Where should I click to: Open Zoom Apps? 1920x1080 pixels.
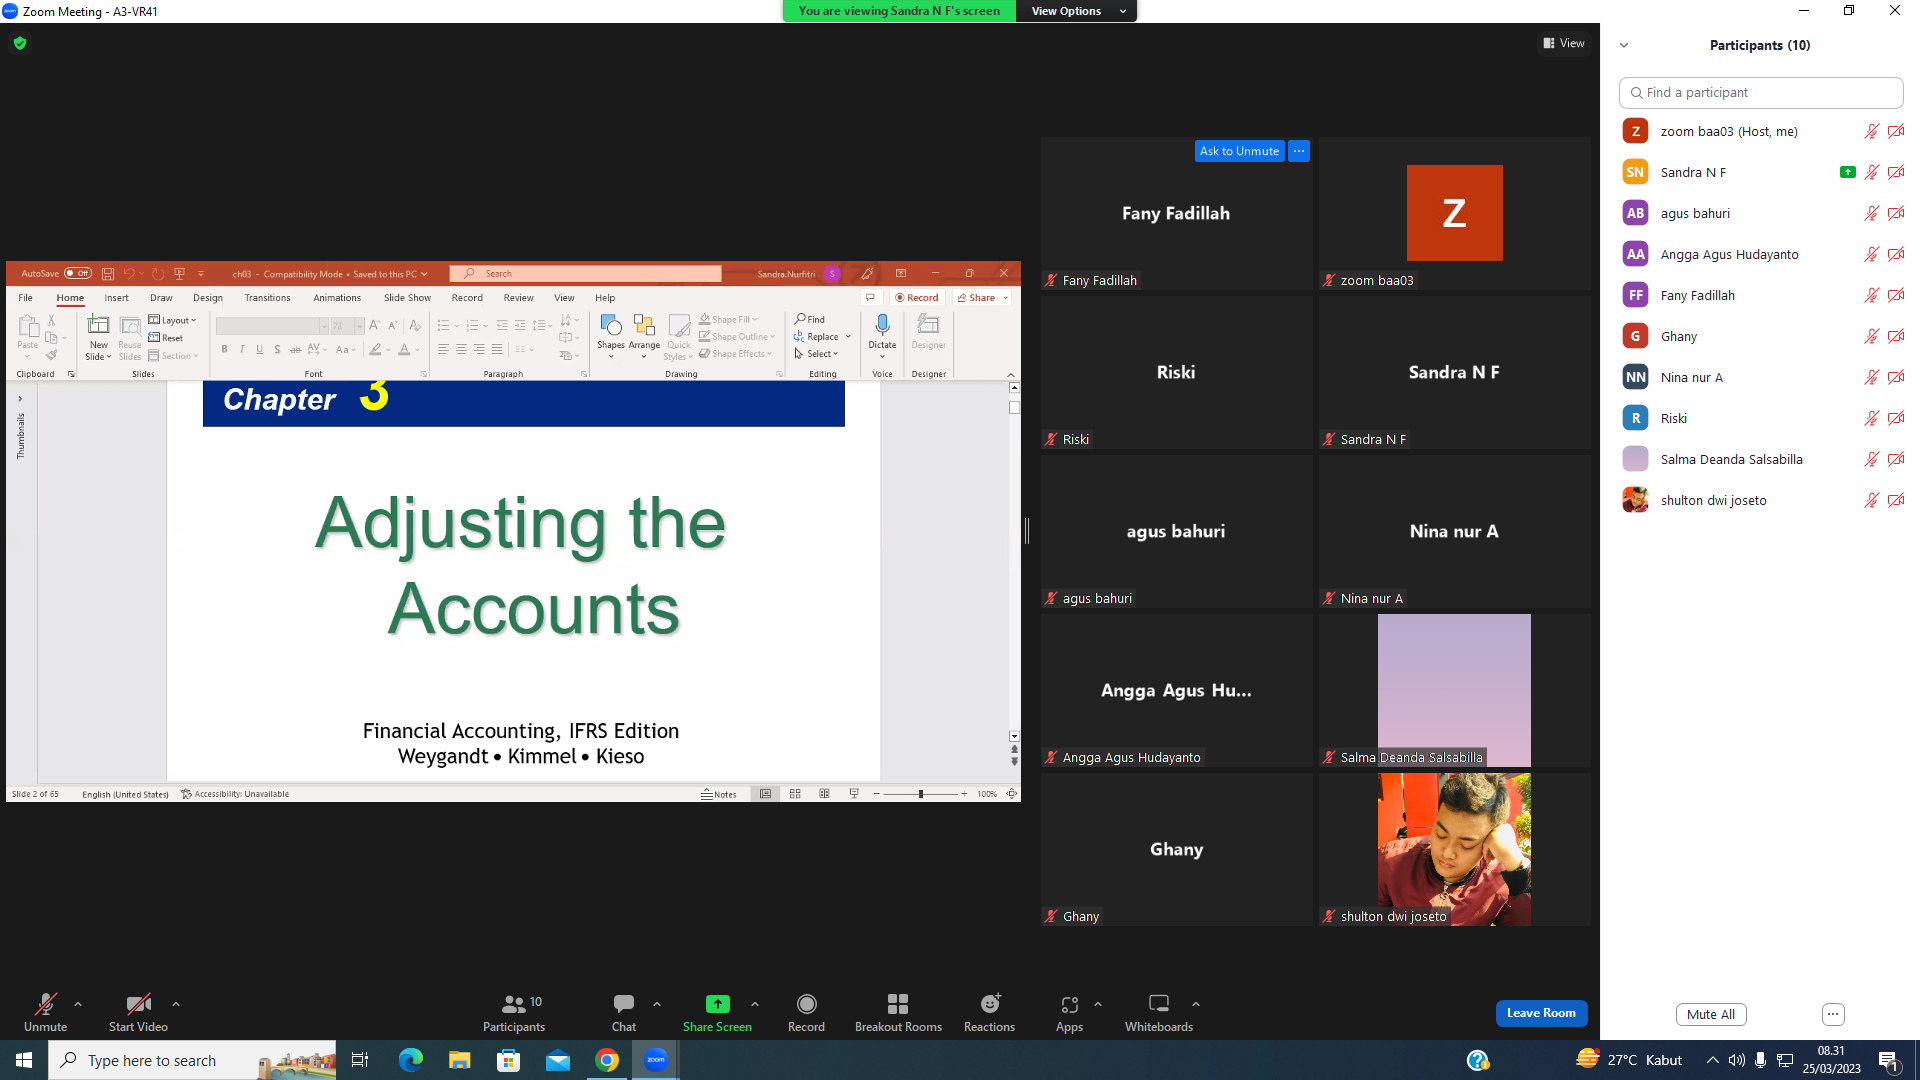click(1069, 1012)
